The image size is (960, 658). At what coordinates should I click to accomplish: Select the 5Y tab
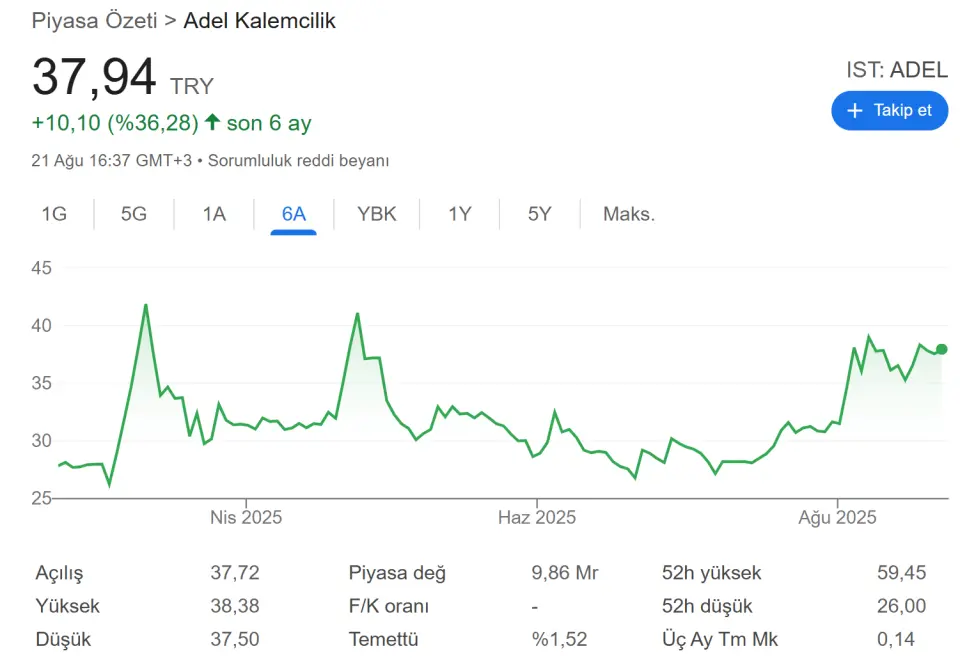coord(539,214)
